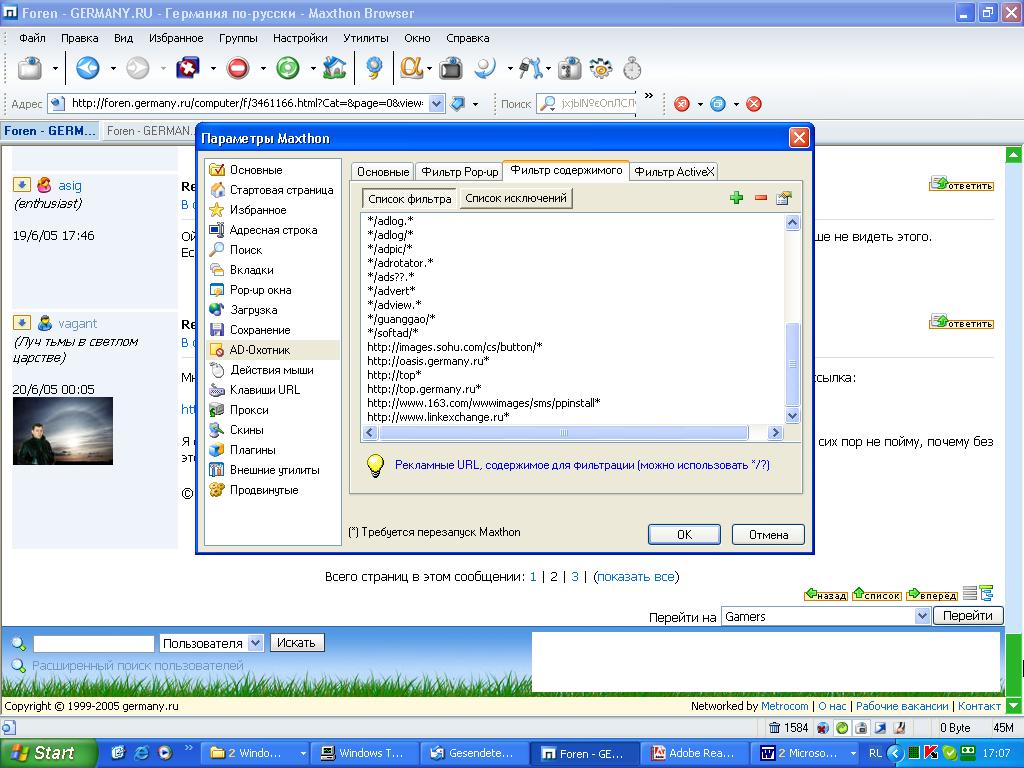Expand the hidden search toolbar chevron
This screenshot has height=768, width=1024.
tap(648, 96)
